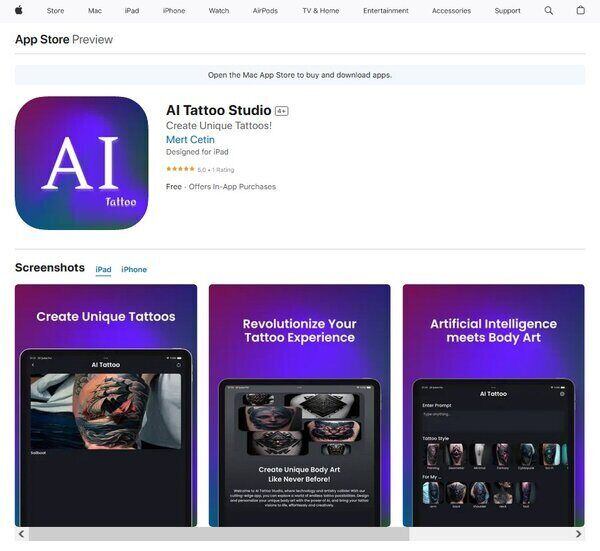The image size is (600, 551).
Task: Open the Store menu
Action: pos(55,11)
